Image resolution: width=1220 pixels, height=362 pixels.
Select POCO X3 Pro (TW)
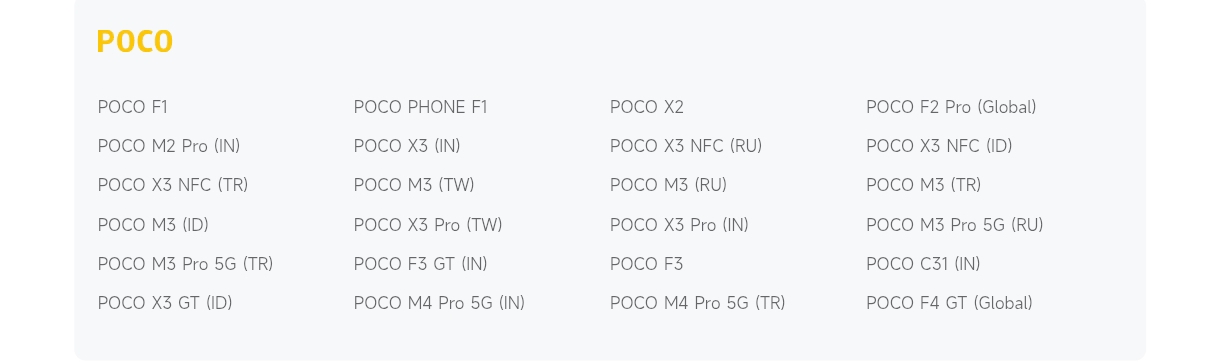428,225
